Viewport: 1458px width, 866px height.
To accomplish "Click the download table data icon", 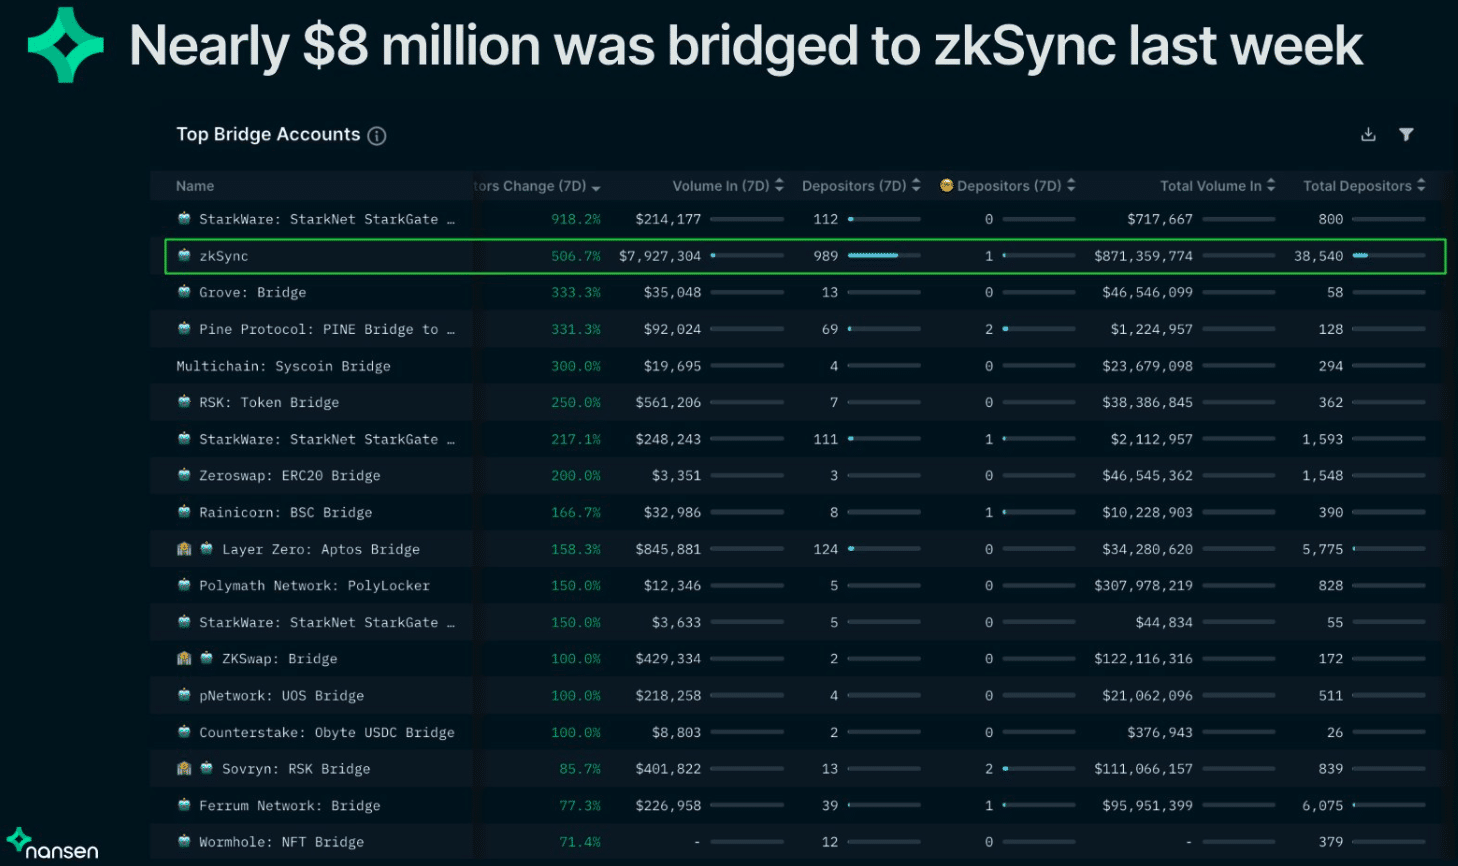I will pos(1368,133).
